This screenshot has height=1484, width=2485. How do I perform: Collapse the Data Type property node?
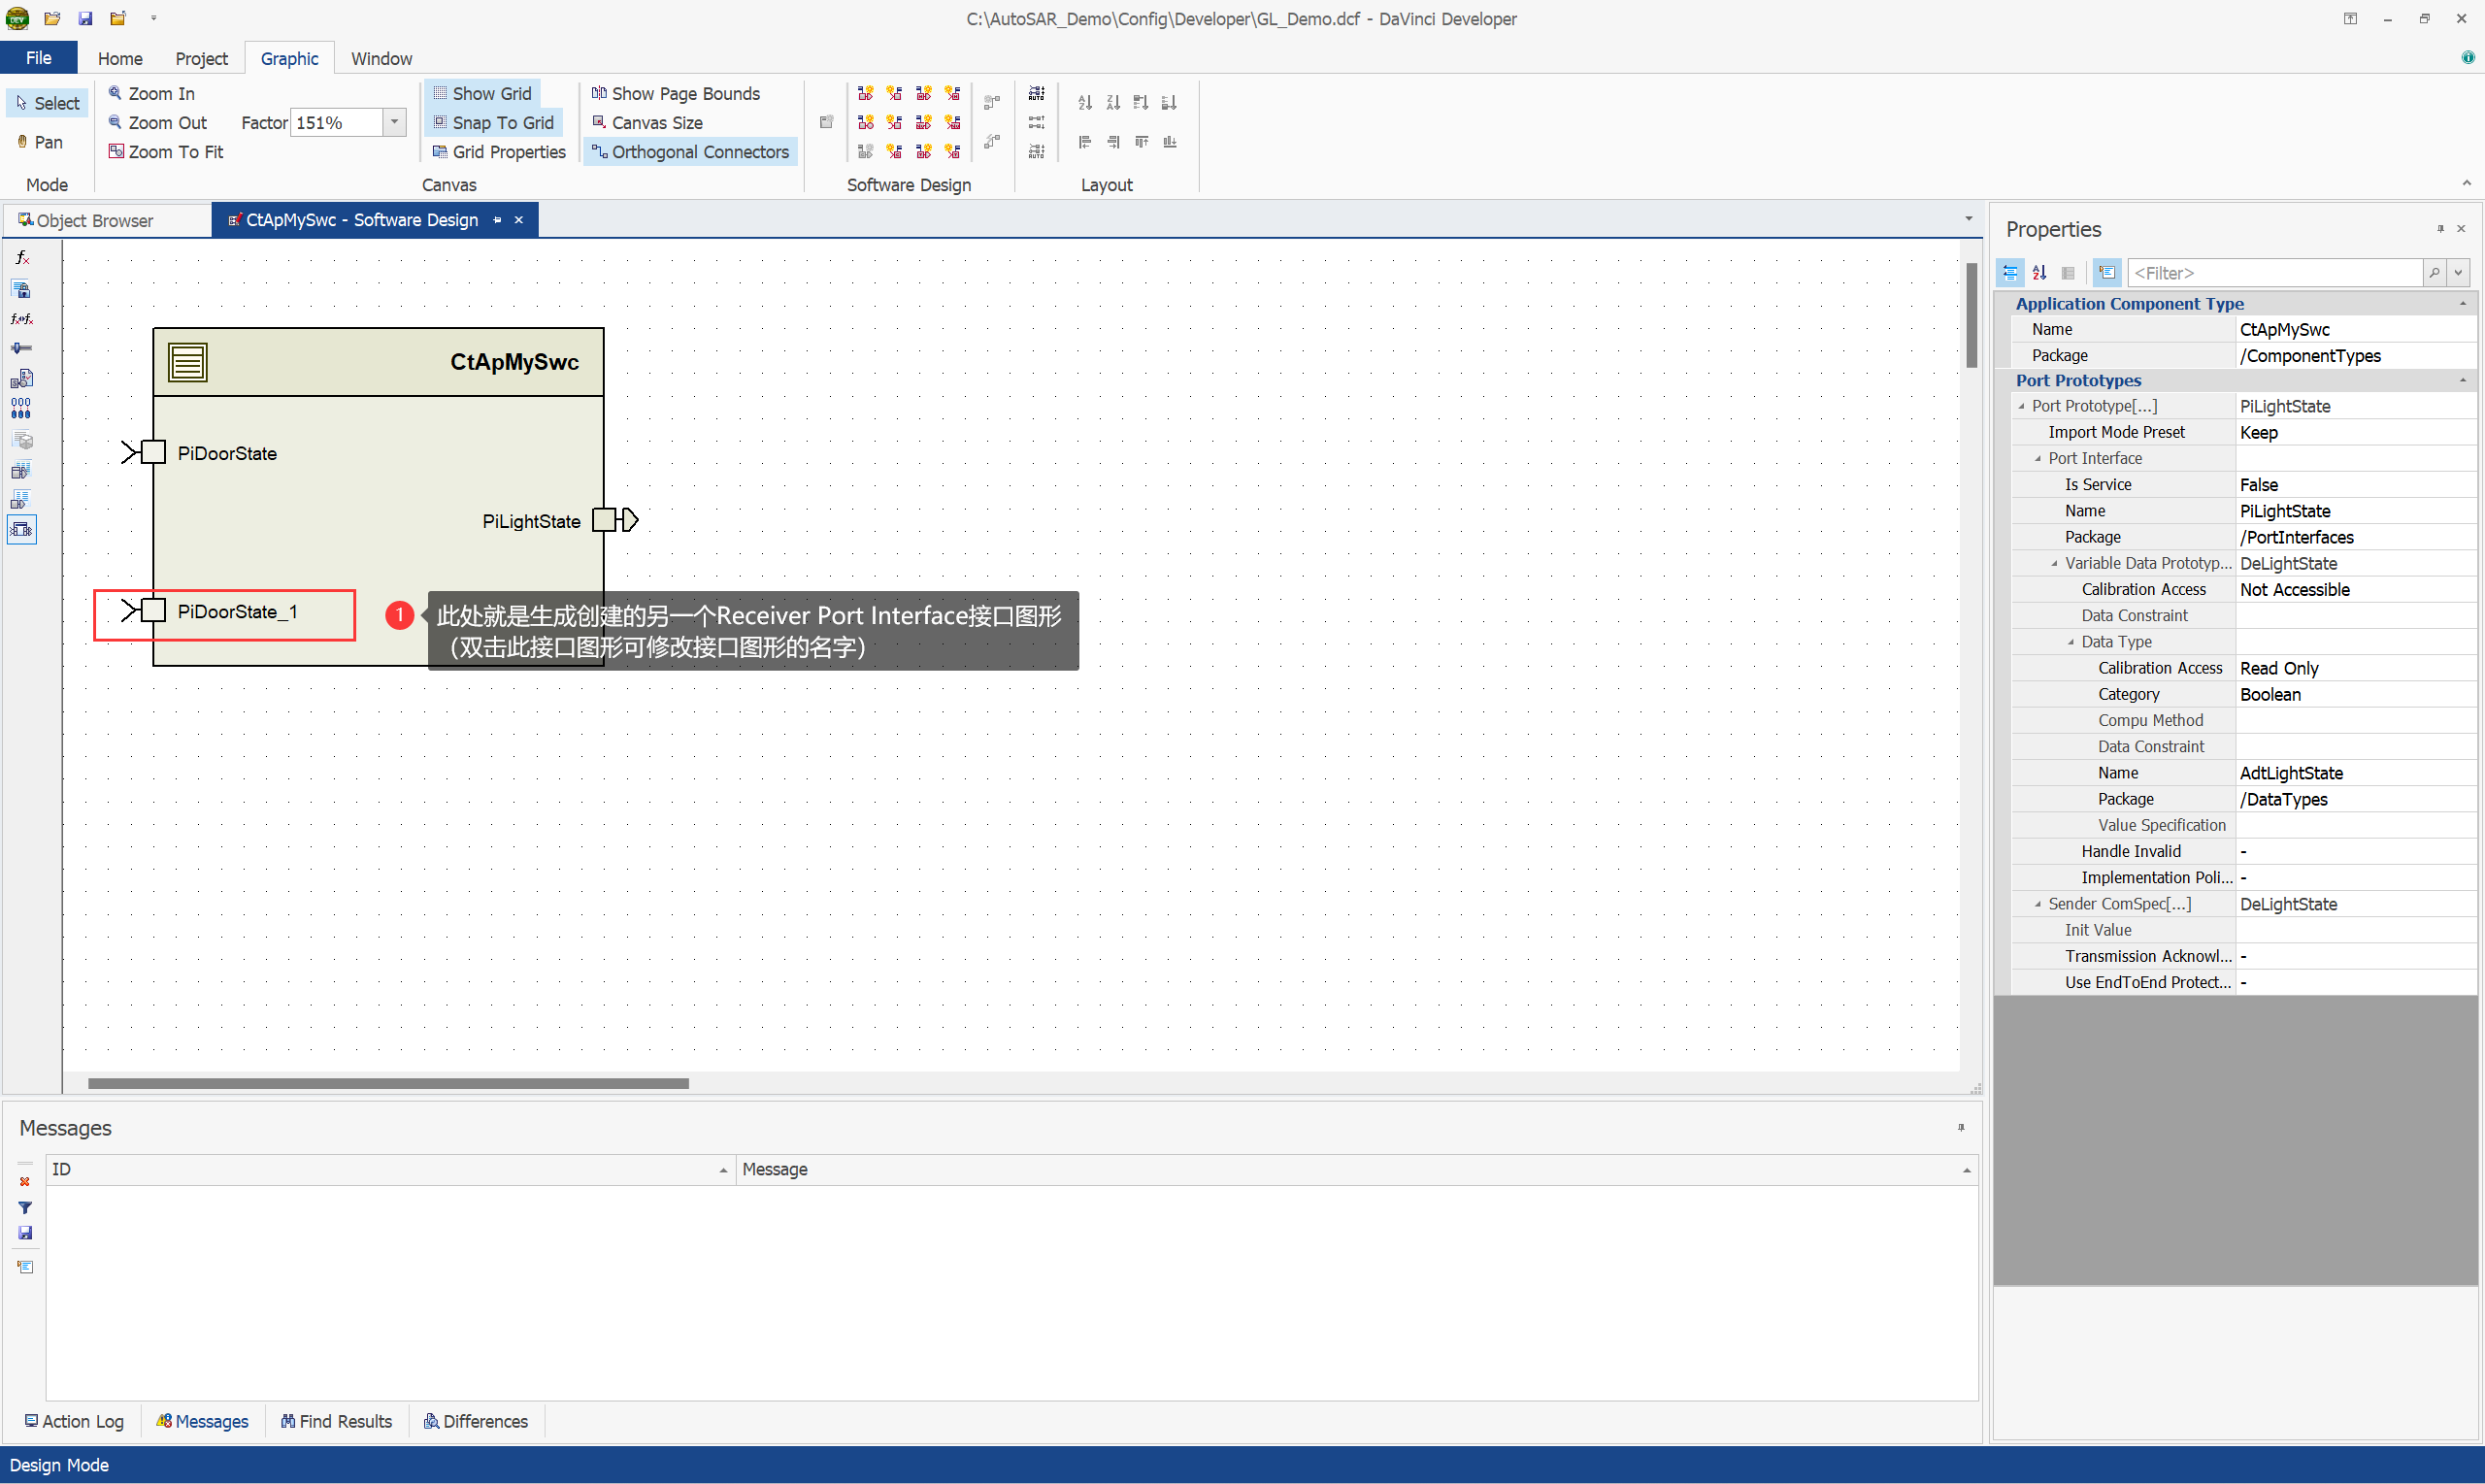2071,642
